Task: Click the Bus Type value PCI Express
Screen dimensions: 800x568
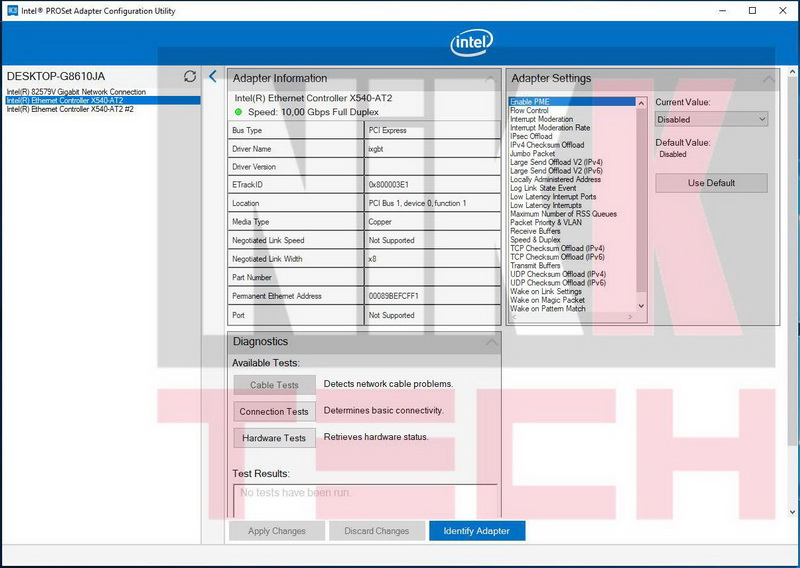Action: point(388,131)
